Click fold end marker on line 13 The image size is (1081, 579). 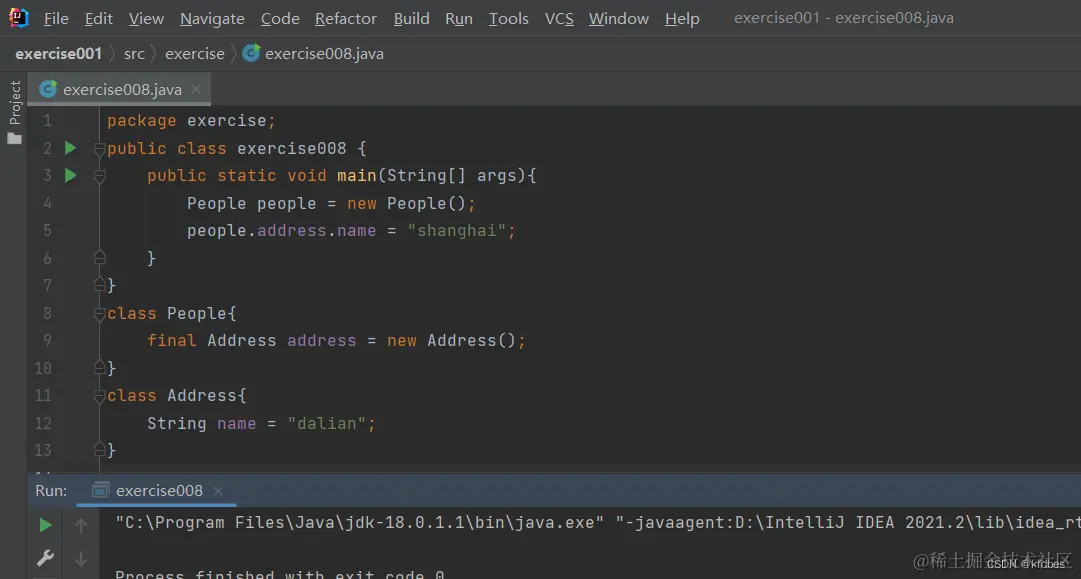point(99,449)
